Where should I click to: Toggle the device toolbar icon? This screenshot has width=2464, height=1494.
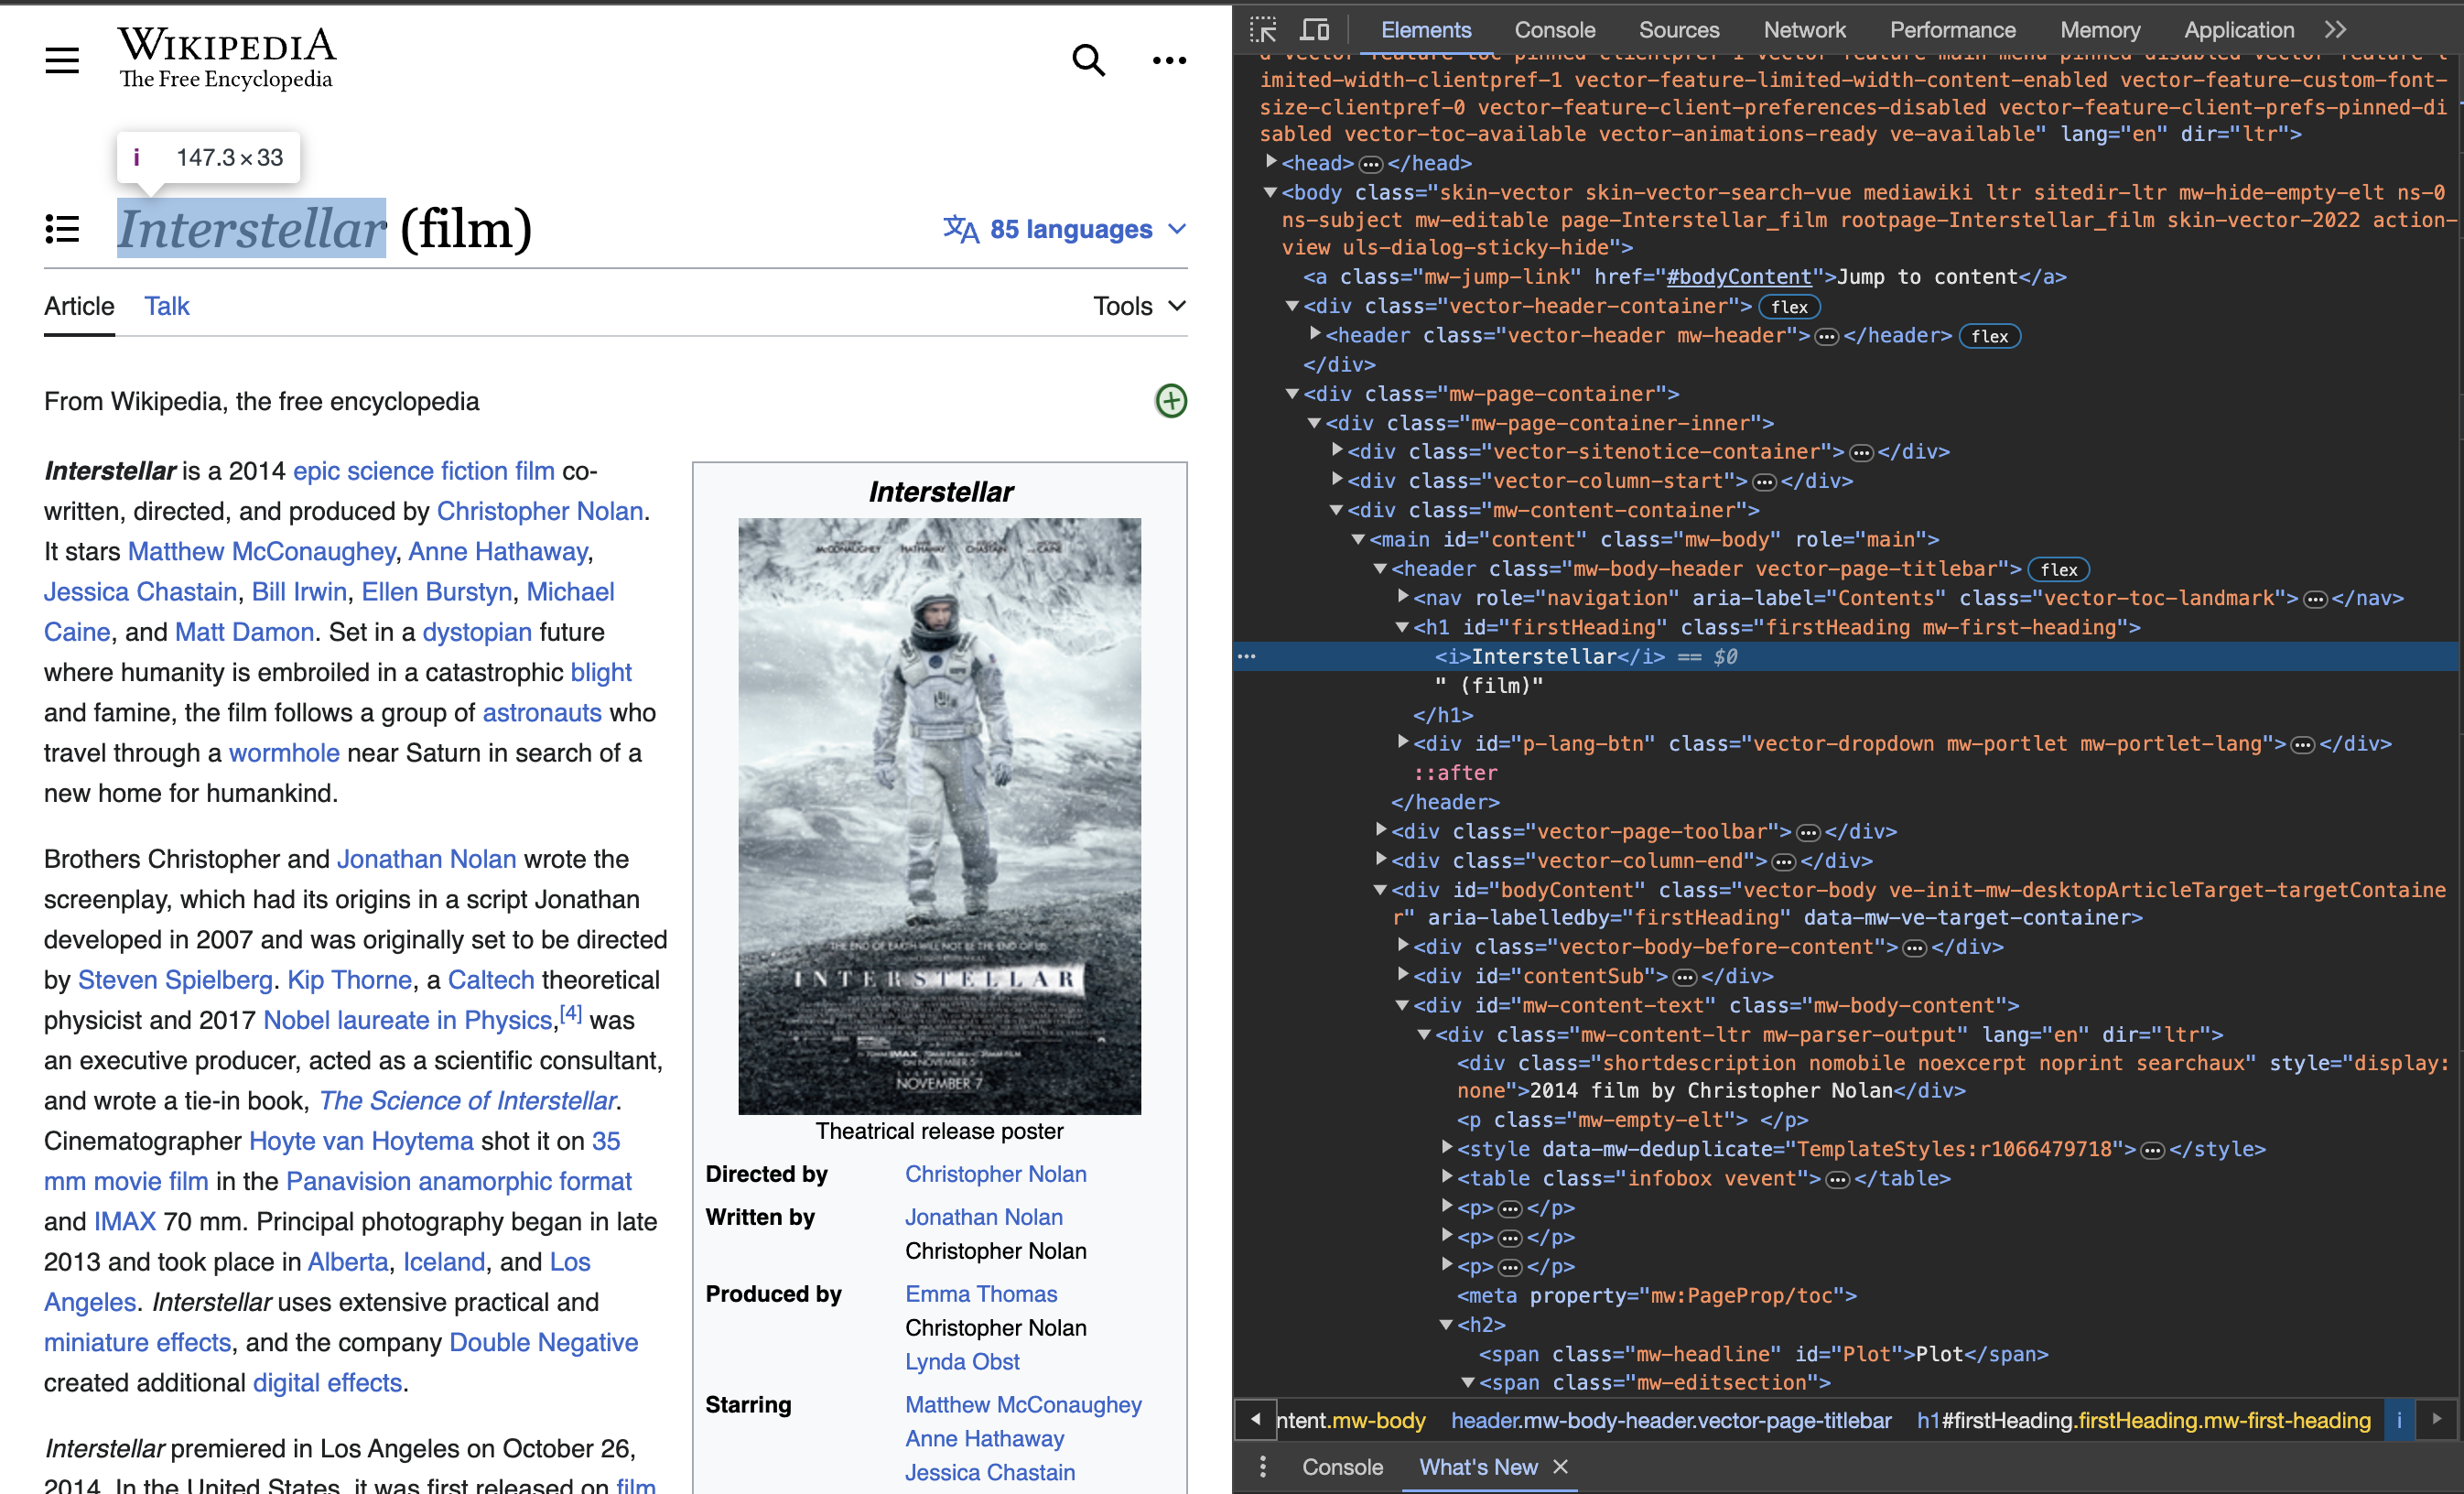point(1314,29)
